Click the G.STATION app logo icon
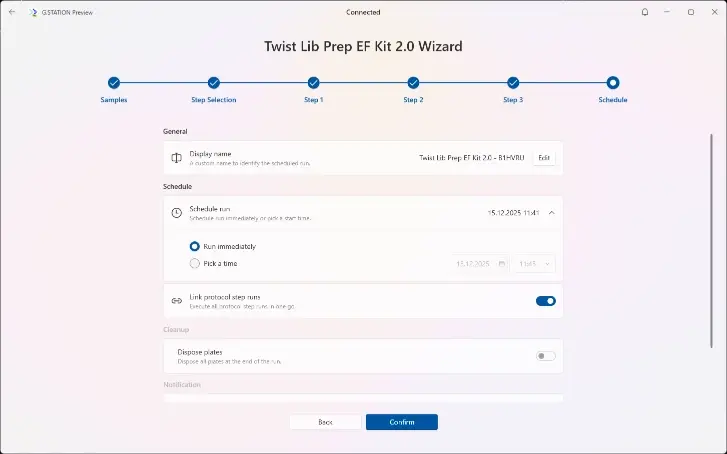This screenshot has width=727, height=454. coord(33,13)
